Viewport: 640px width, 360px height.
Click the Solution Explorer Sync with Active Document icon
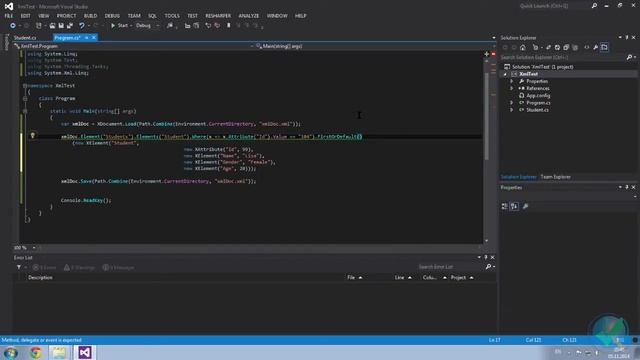pos(548,48)
